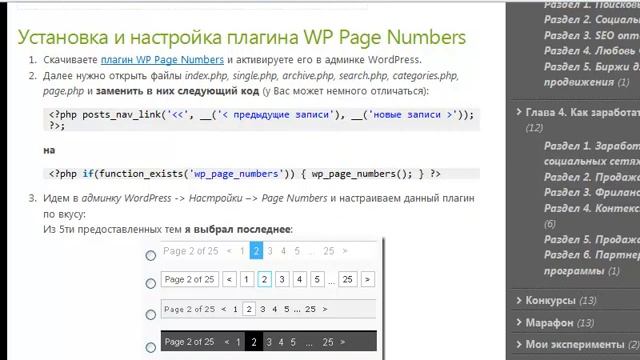Click the italic file name 'archive.php'
Image resolution: width=640 pixels, height=360 pixels.
pos(308,76)
